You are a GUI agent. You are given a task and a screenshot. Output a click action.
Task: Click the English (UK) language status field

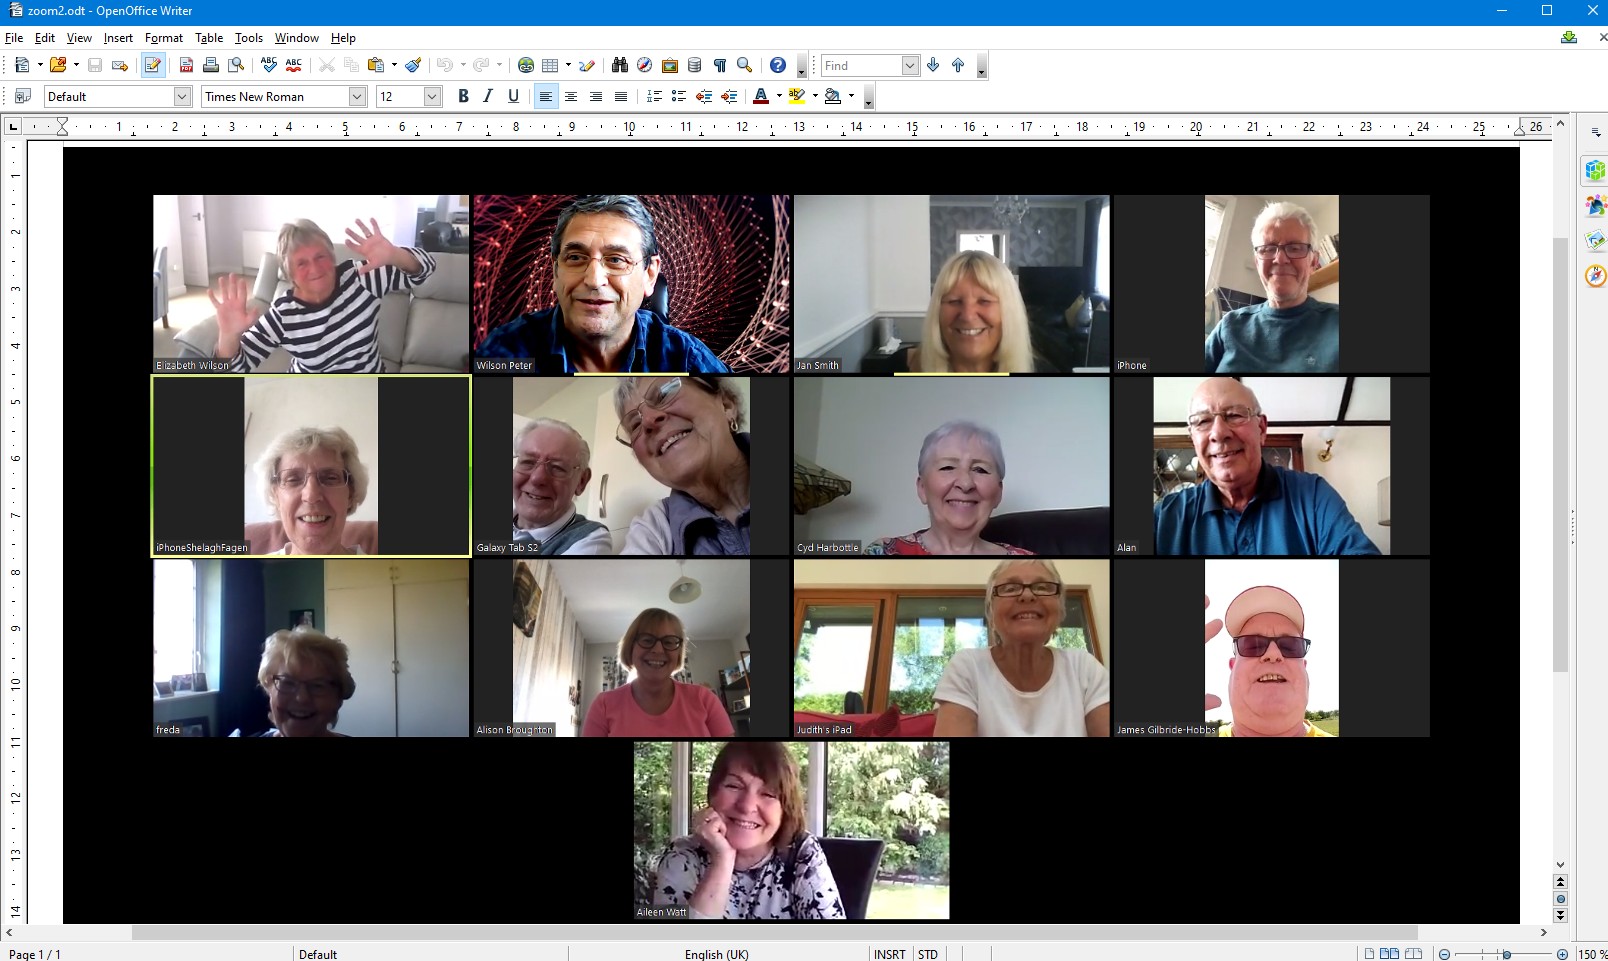tap(716, 954)
